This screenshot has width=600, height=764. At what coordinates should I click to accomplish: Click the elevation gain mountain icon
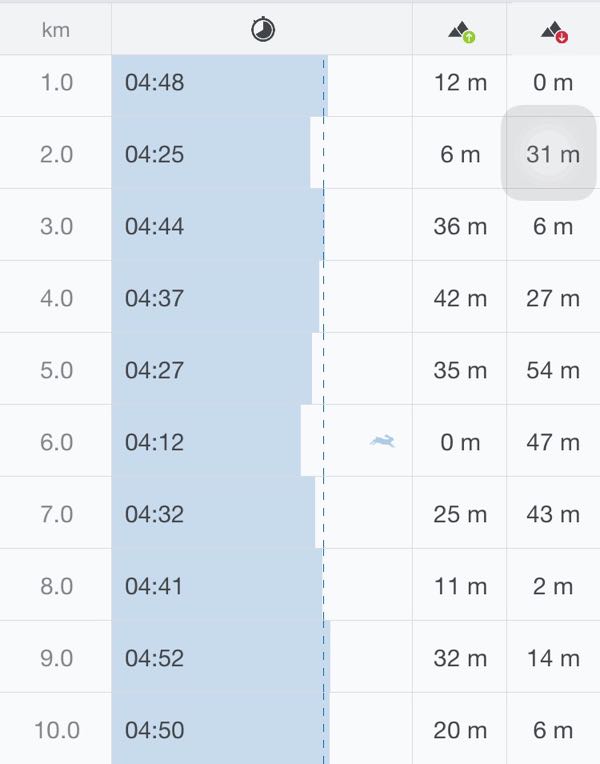[x=461, y=32]
